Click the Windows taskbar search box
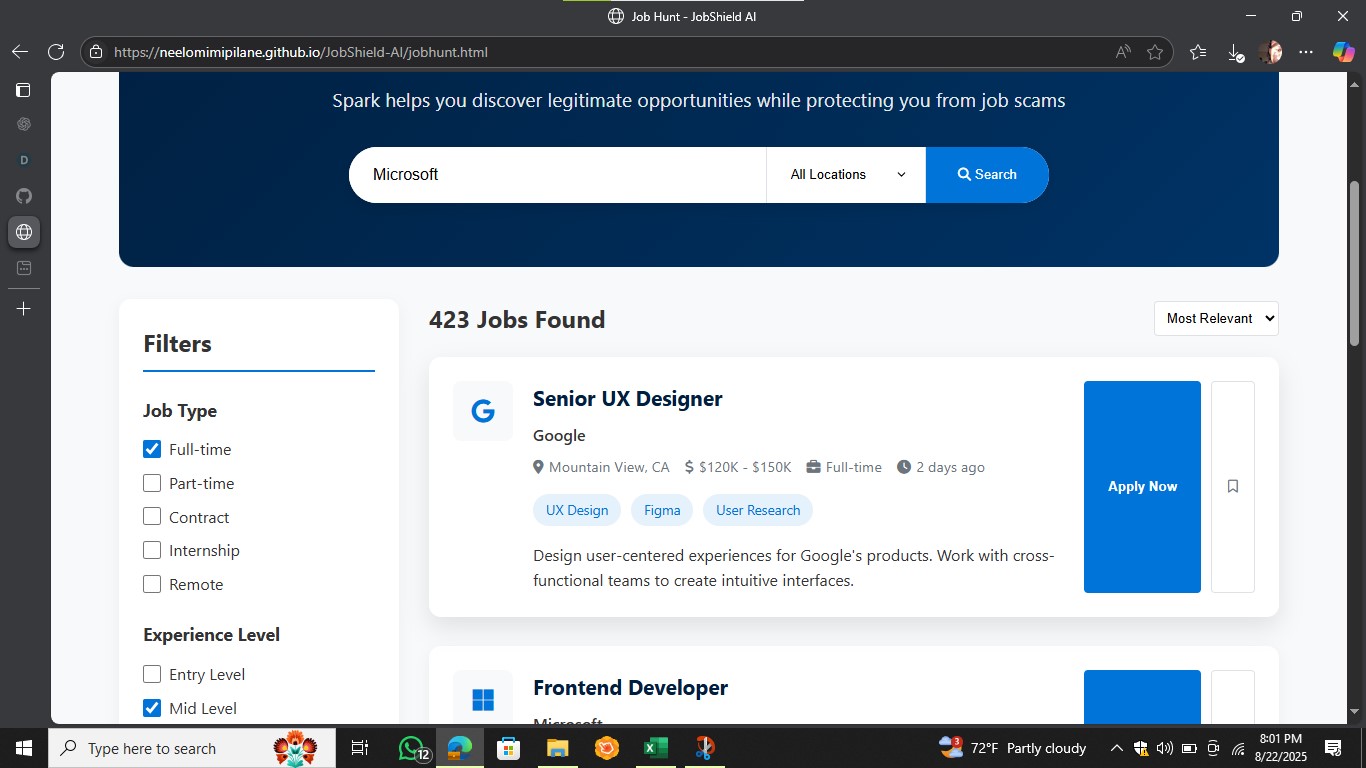The height and width of the screenshot is (768, 1366). tap(193, 748)
